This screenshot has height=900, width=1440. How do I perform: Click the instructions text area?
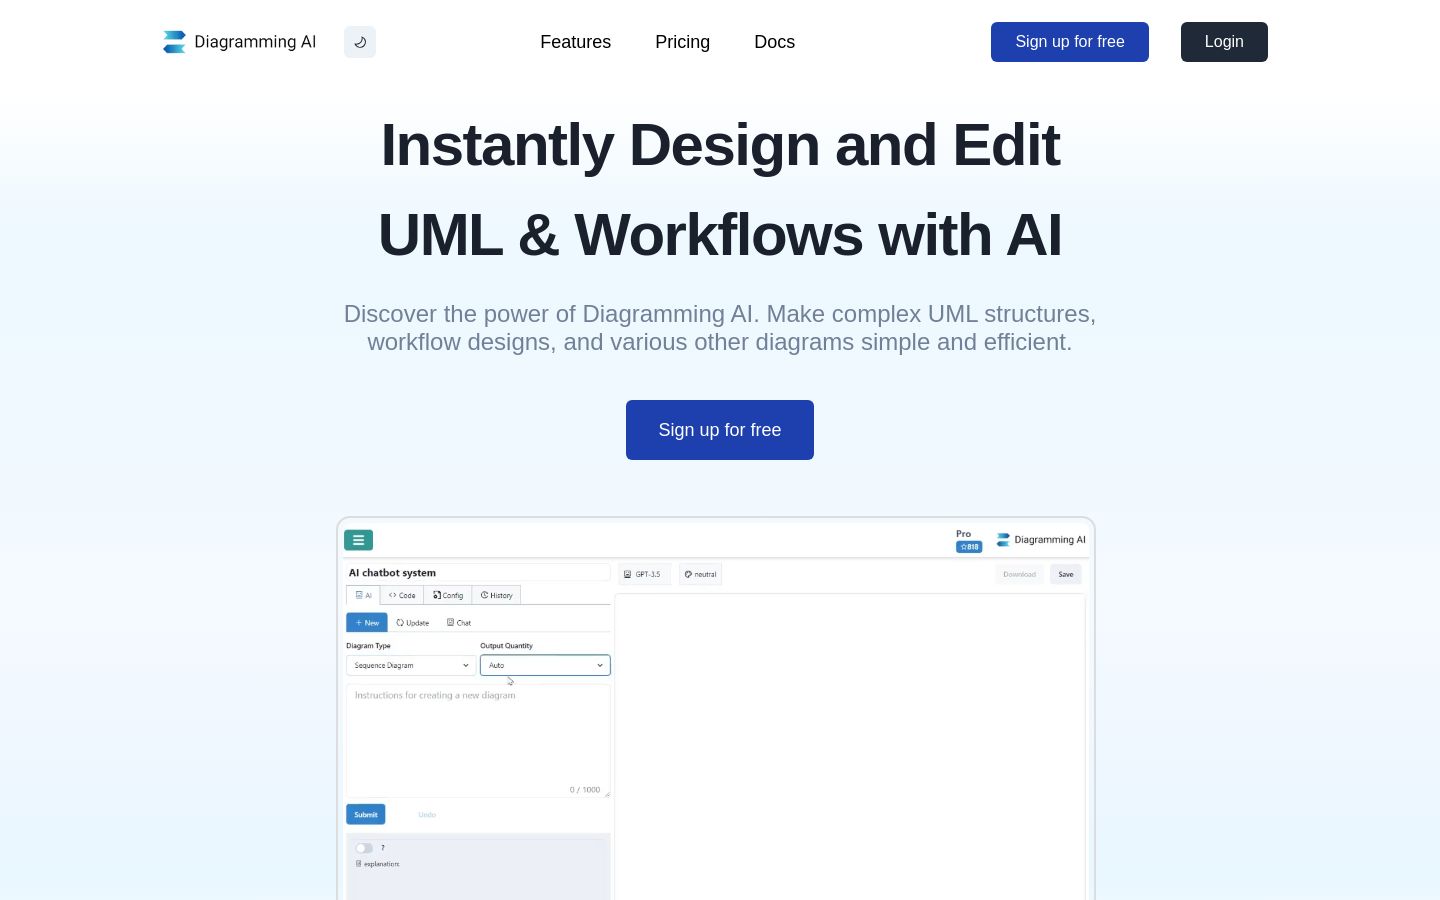coord(478,740)
